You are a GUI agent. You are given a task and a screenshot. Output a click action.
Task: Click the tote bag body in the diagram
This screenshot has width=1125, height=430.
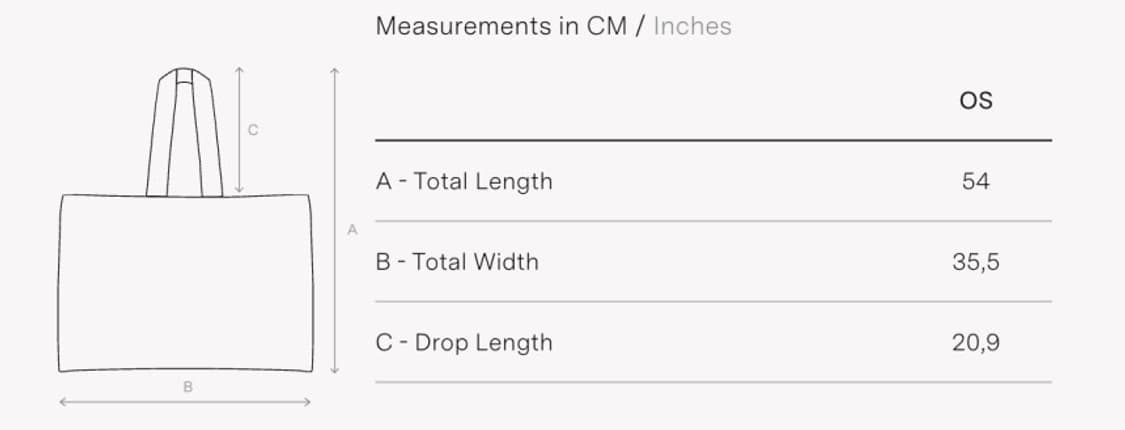click(186, 283)
